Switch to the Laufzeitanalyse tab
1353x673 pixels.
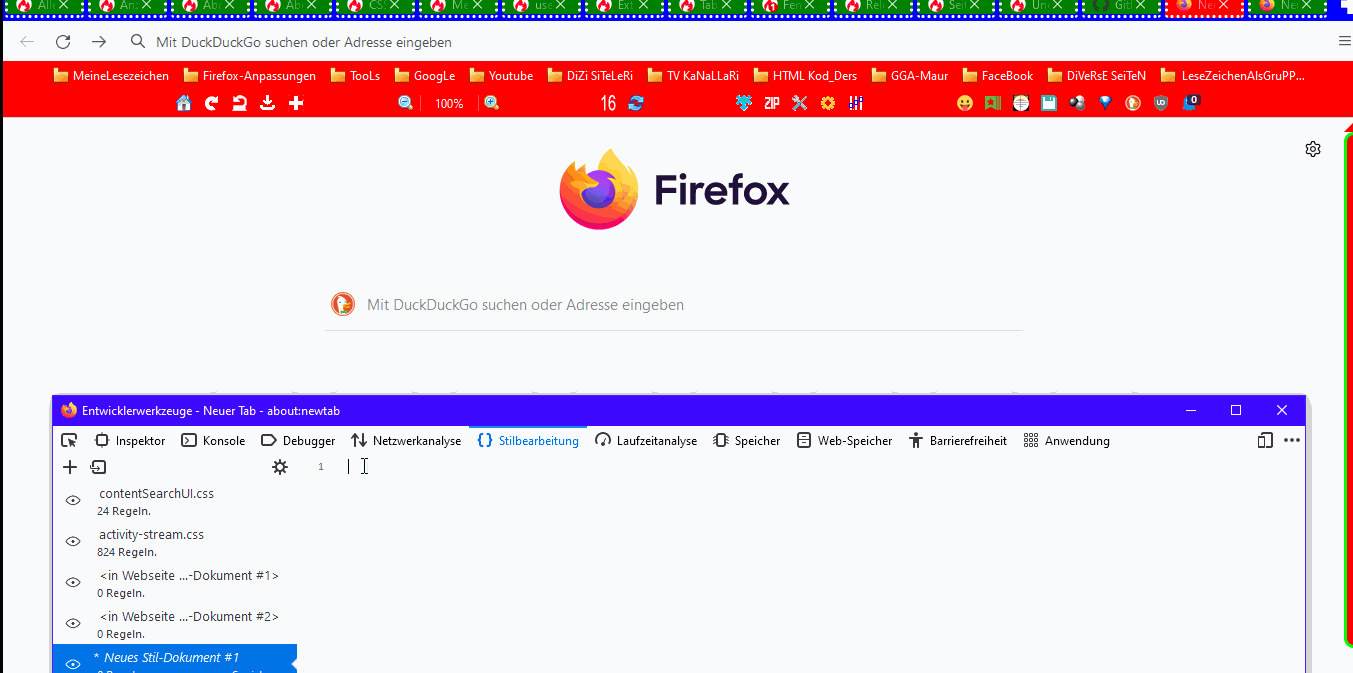tap(646, 440)
